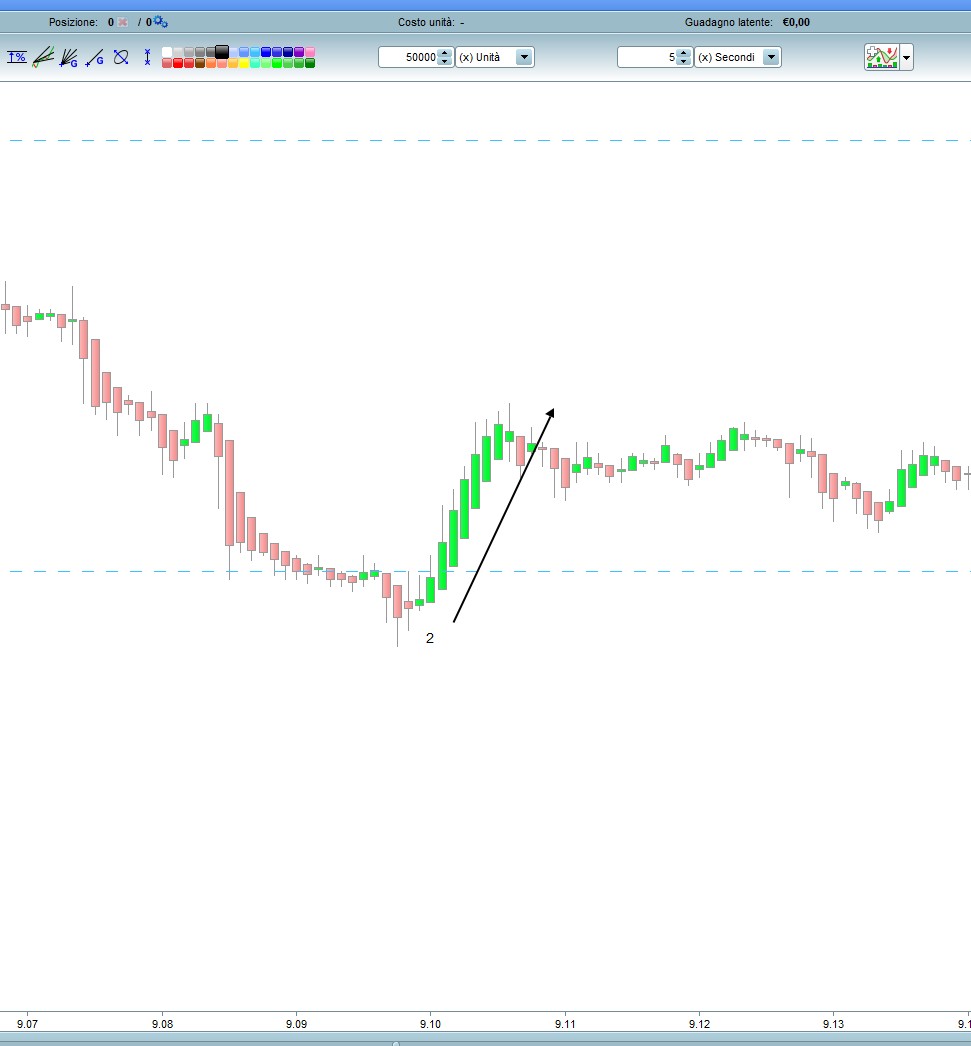Click the add indicator chart icon
971x1046 pixels.
(x=882, y=57)
